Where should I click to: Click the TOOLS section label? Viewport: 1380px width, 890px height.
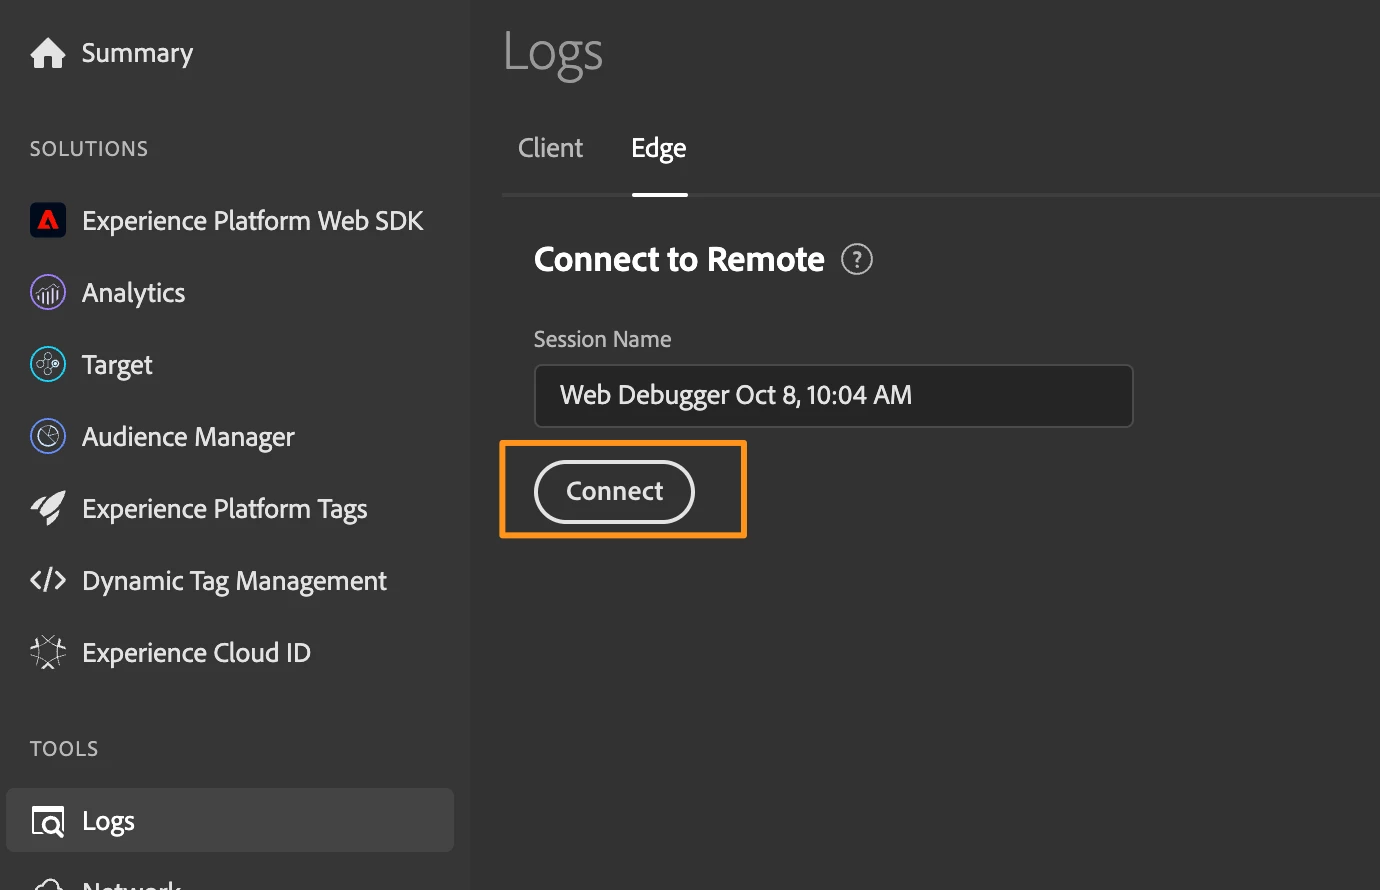(x=64, y=749)
